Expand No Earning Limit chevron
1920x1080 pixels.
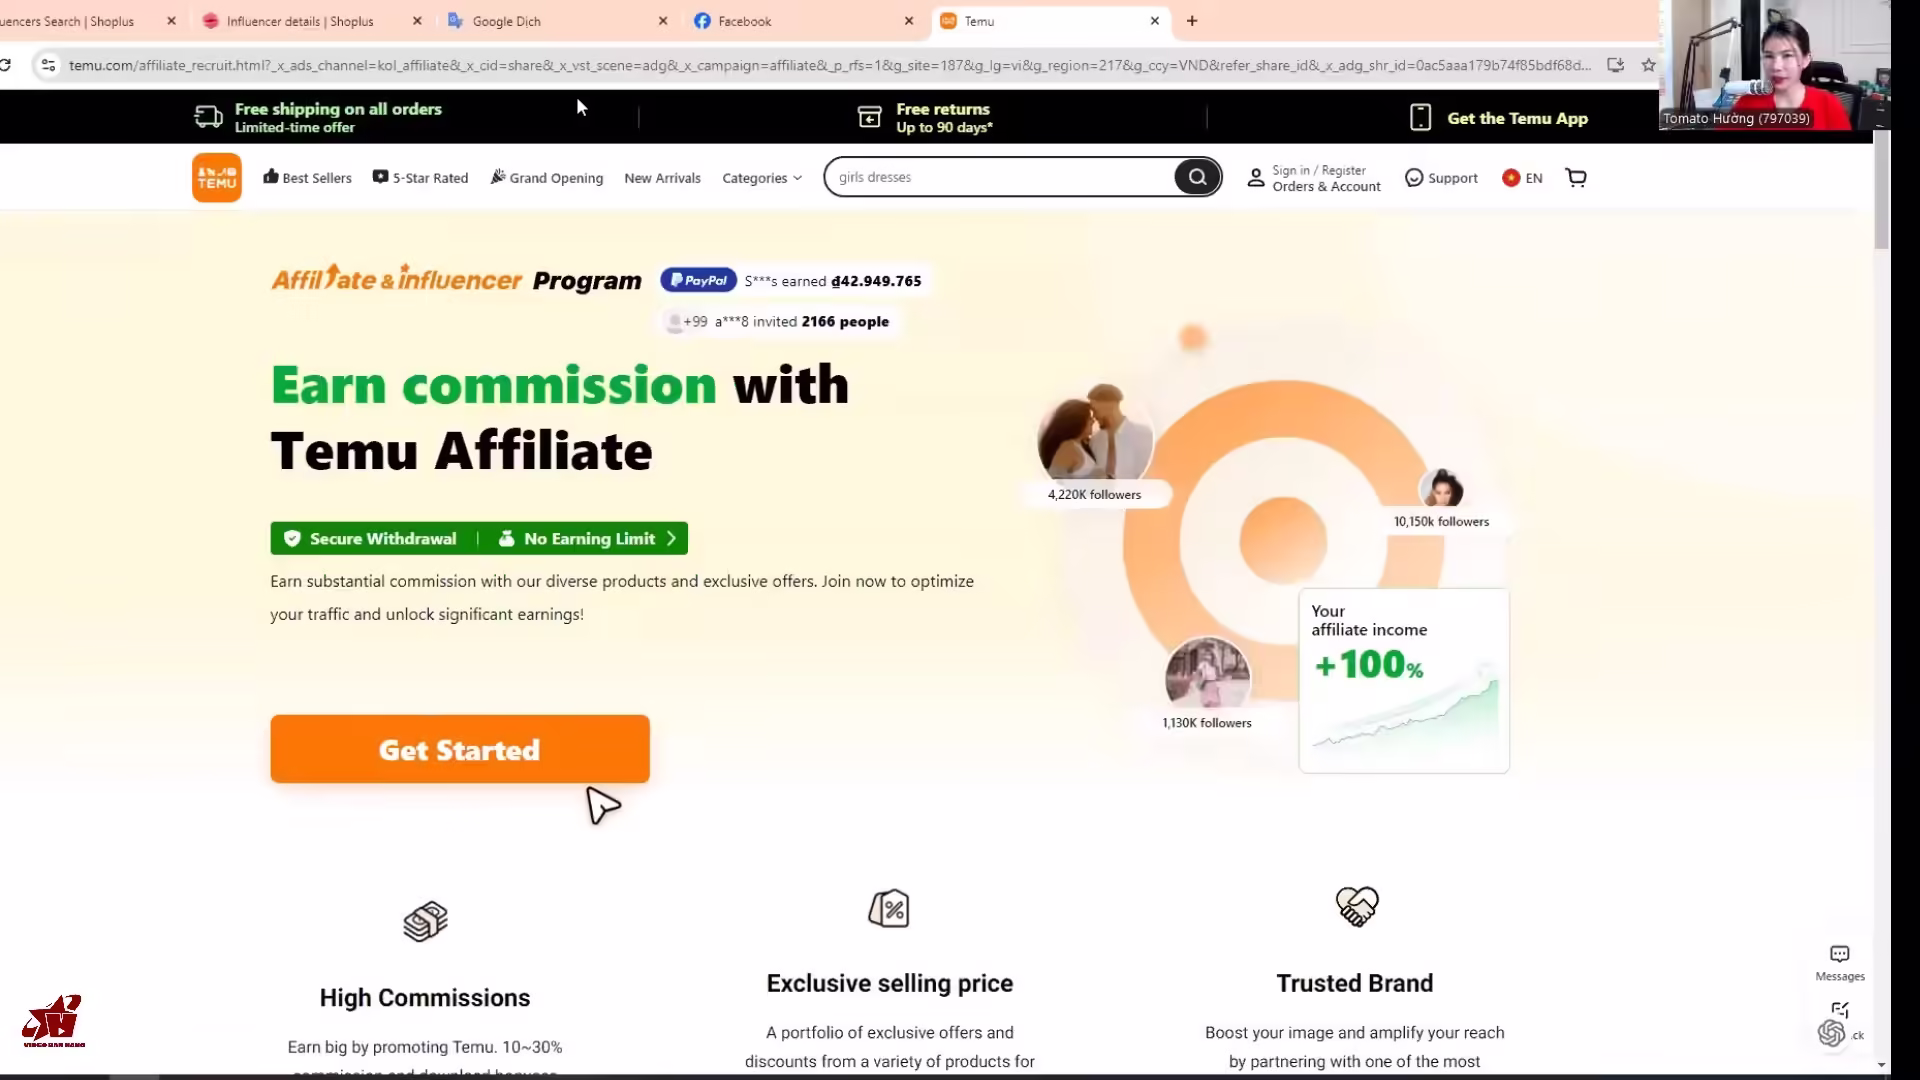[x=671, y=538]
